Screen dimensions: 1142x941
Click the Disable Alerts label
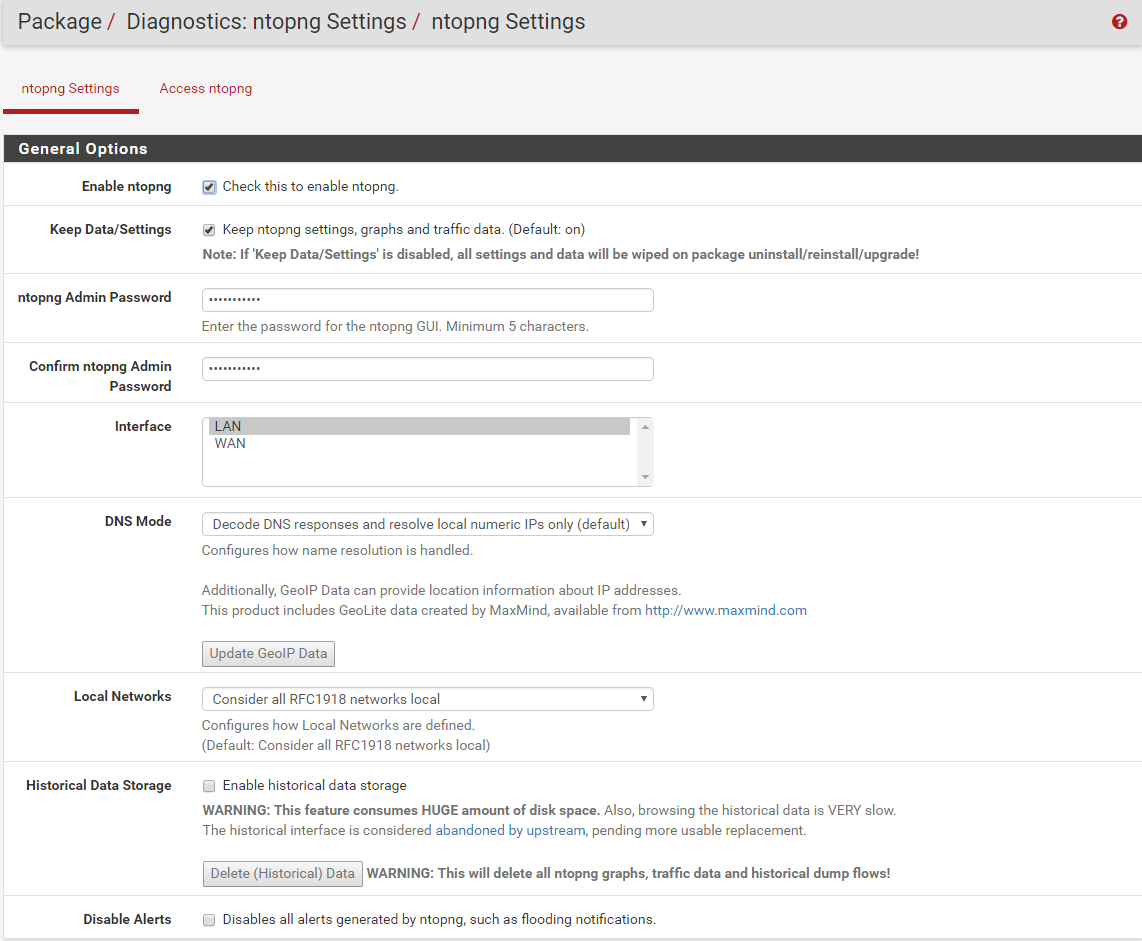point(127,919)
